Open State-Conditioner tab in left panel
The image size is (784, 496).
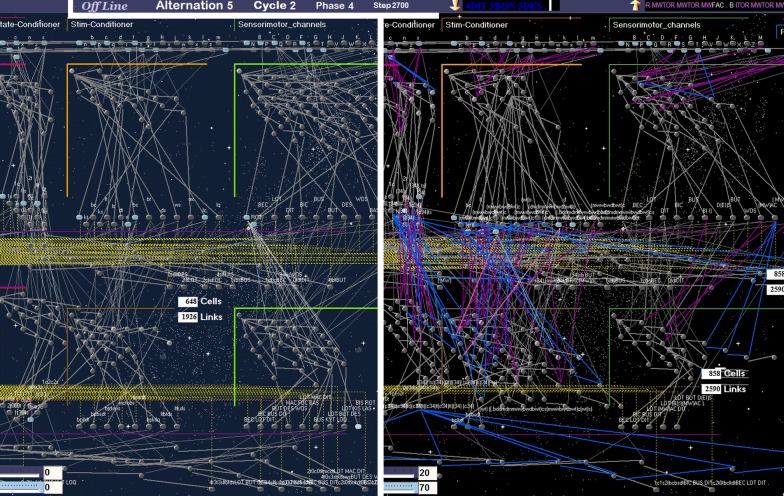point(30,24)
